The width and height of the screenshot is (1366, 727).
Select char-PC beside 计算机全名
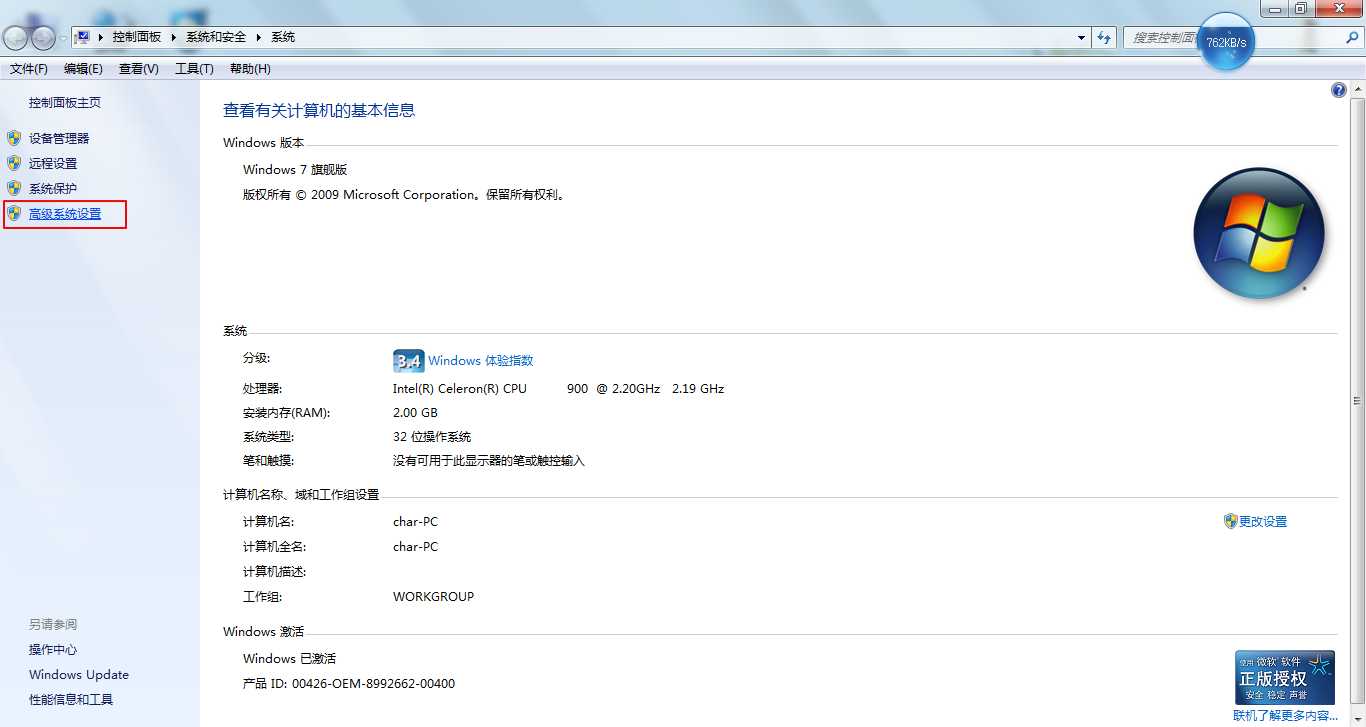[415, 547]
